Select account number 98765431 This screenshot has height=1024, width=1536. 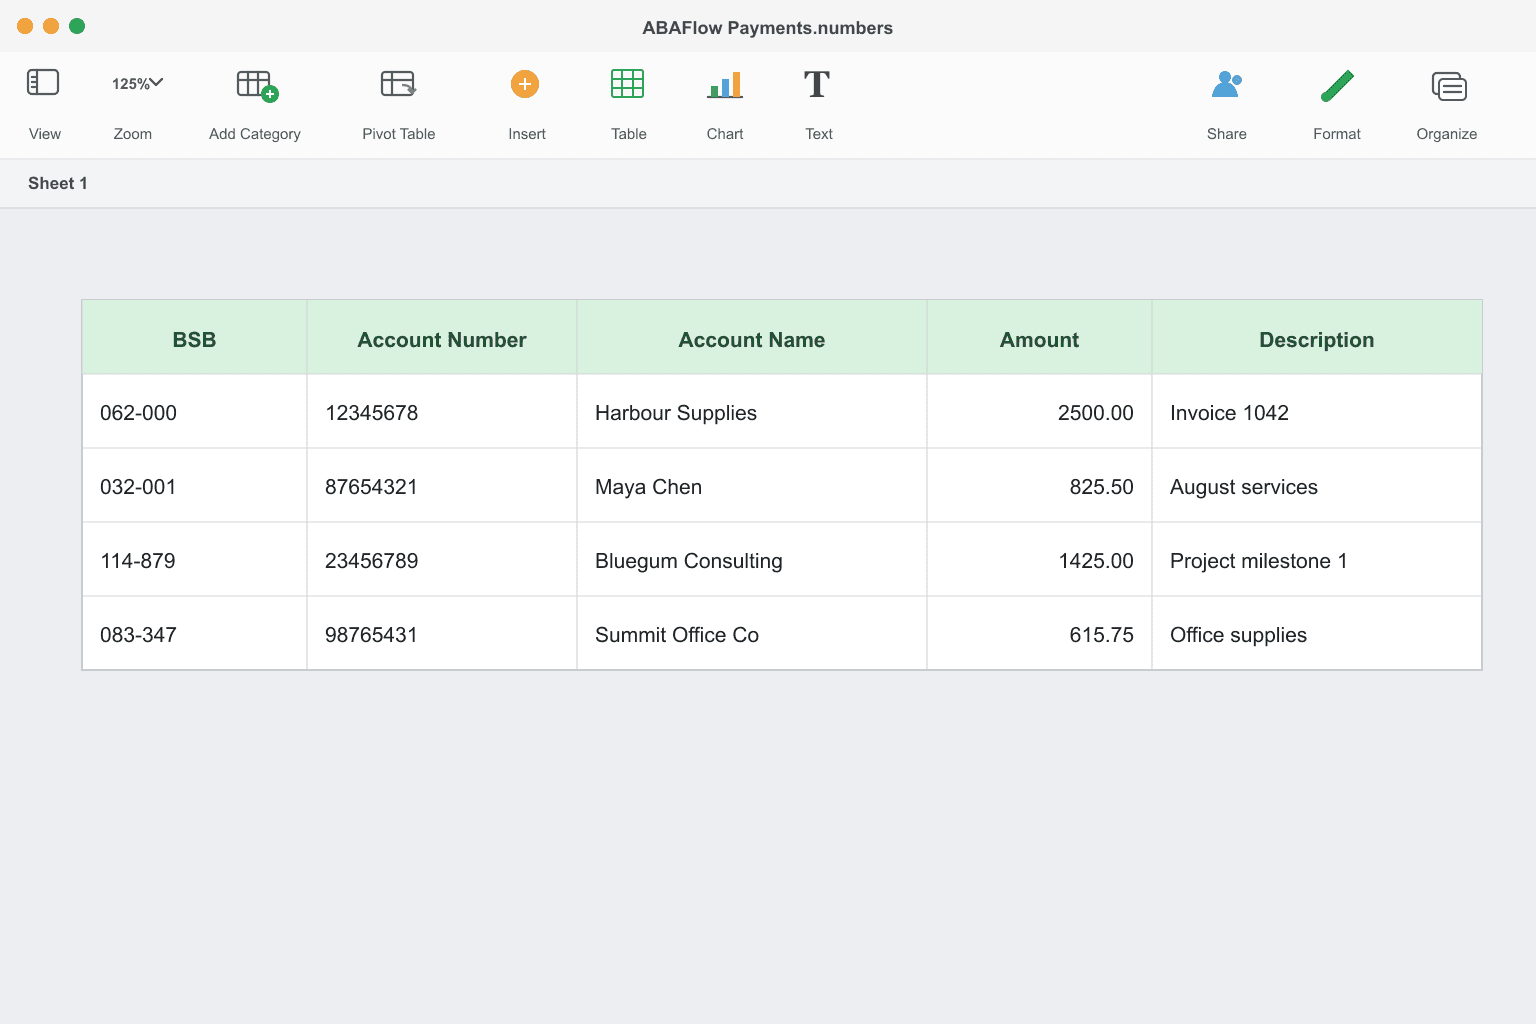442,634
